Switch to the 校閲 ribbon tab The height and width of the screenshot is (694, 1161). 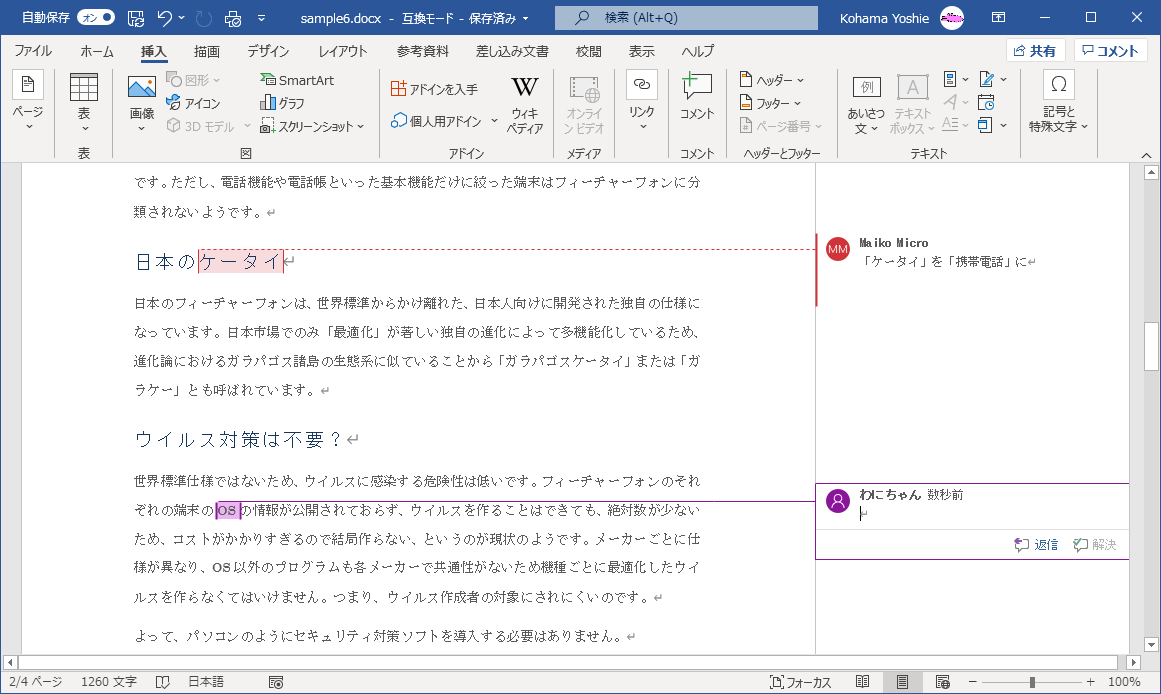coord(587,51)
